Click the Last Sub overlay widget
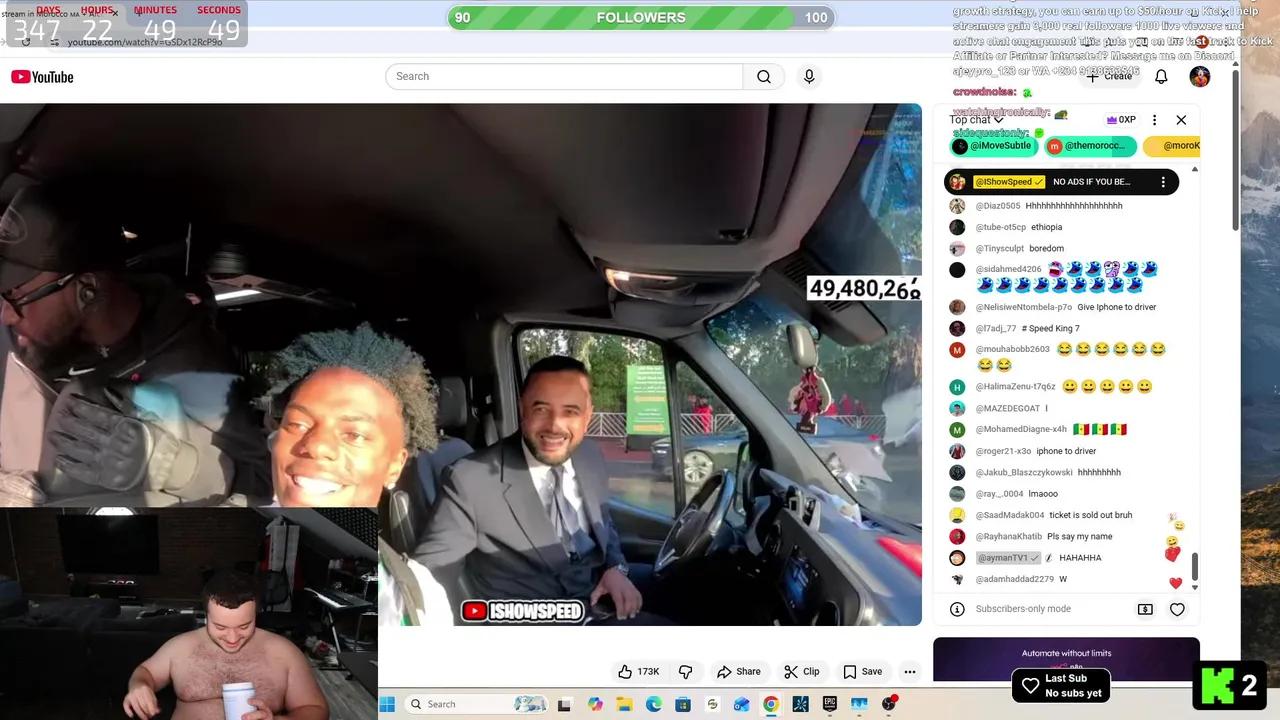The image size is (1280, 720). click(1061, 685)
